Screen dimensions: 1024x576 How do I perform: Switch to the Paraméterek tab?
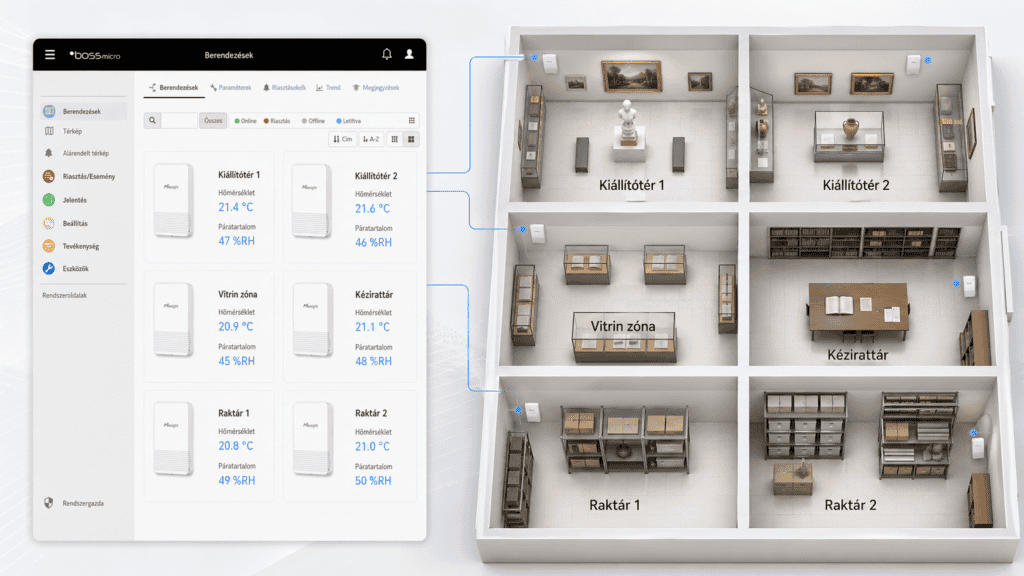tap(231, 88)
